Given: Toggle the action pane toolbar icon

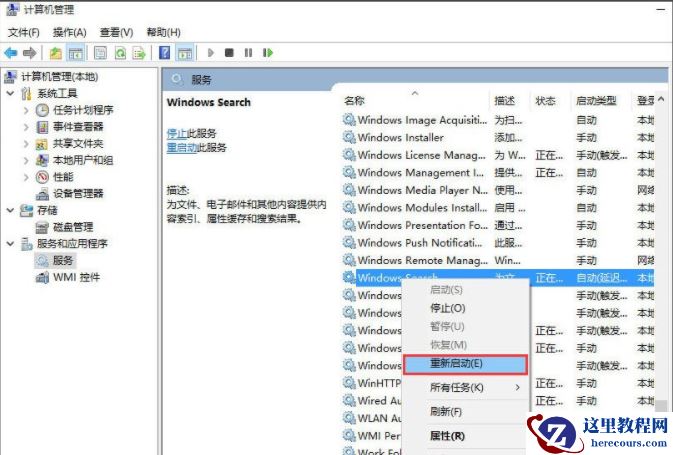Looking at the screenshot, I should (x=185, y=53).
